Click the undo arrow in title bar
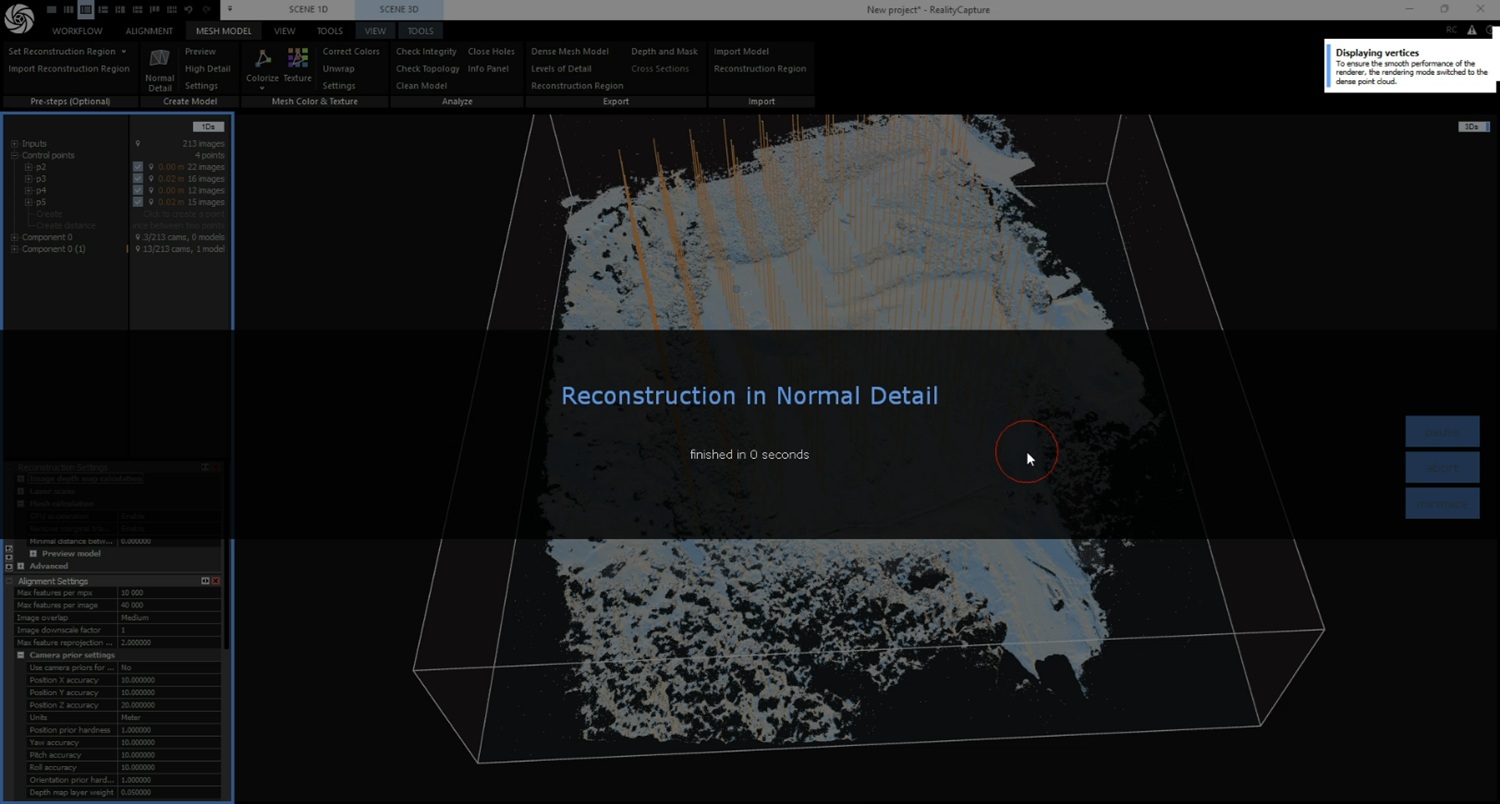The image size is (1500, 804). [x=188, y=9]
